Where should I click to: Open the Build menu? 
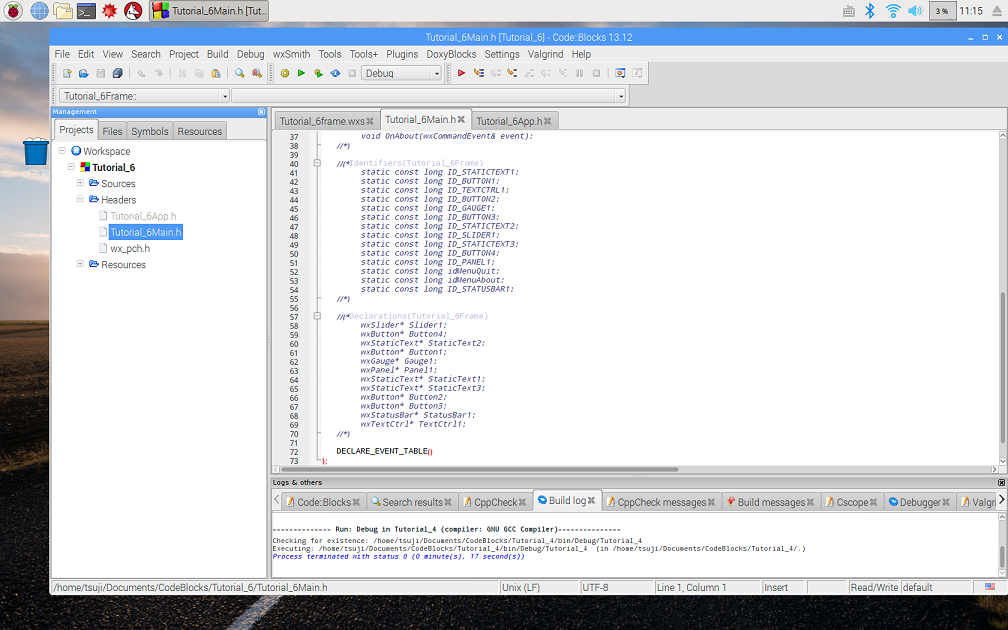click(x=217, y=54)
